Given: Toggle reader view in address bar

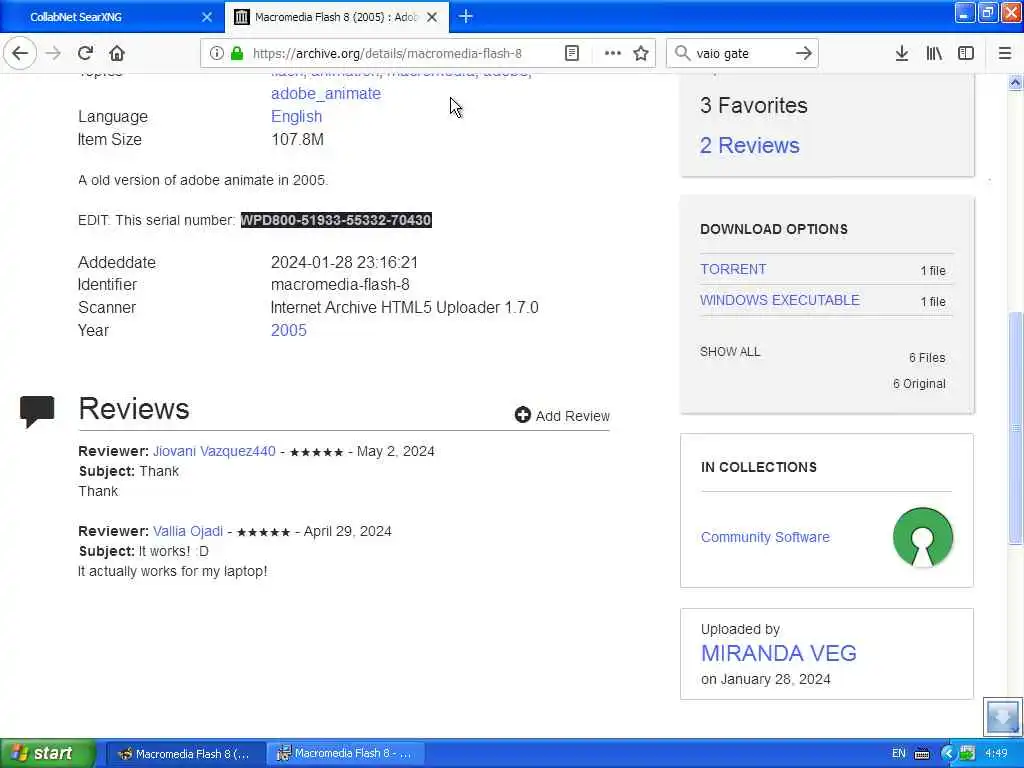Looking at the screenshot, I should (x=572, y=54).
